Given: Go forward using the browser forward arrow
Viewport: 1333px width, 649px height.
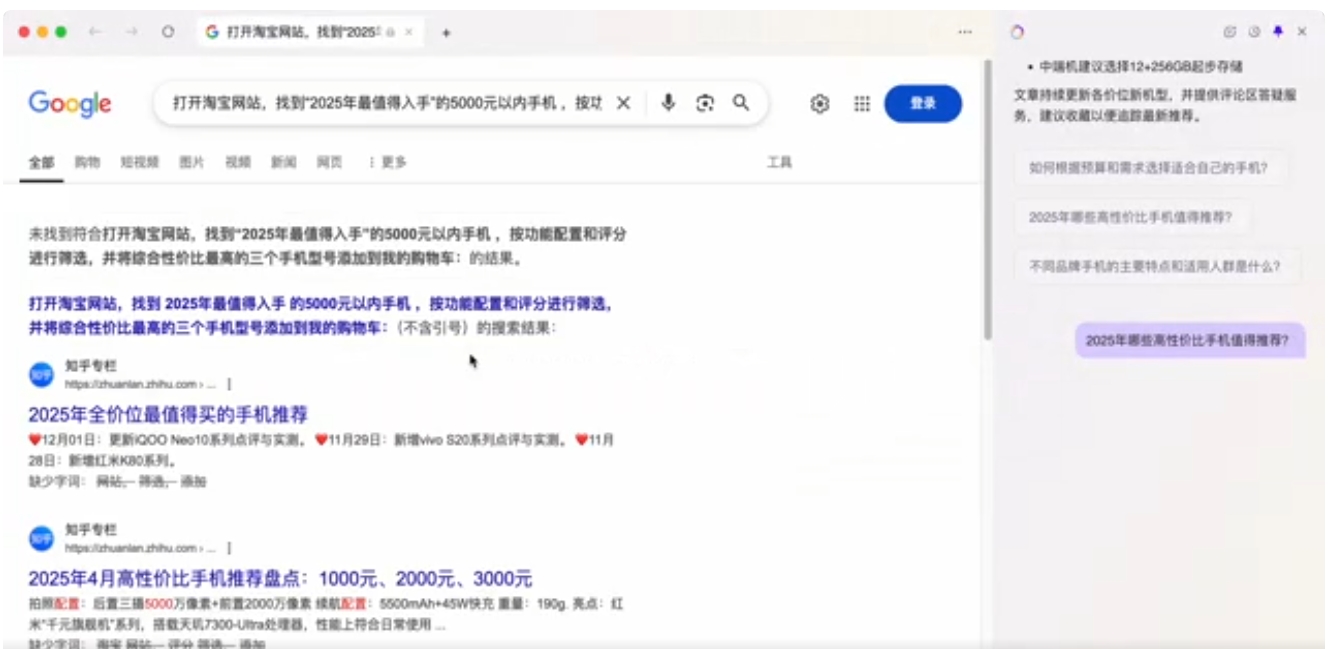Looking at the screenshot, I should click(x=131, y=32).
